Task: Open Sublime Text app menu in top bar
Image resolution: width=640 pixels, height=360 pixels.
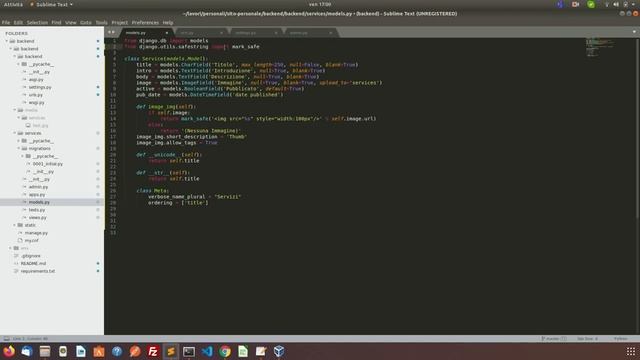Action: 51,4
